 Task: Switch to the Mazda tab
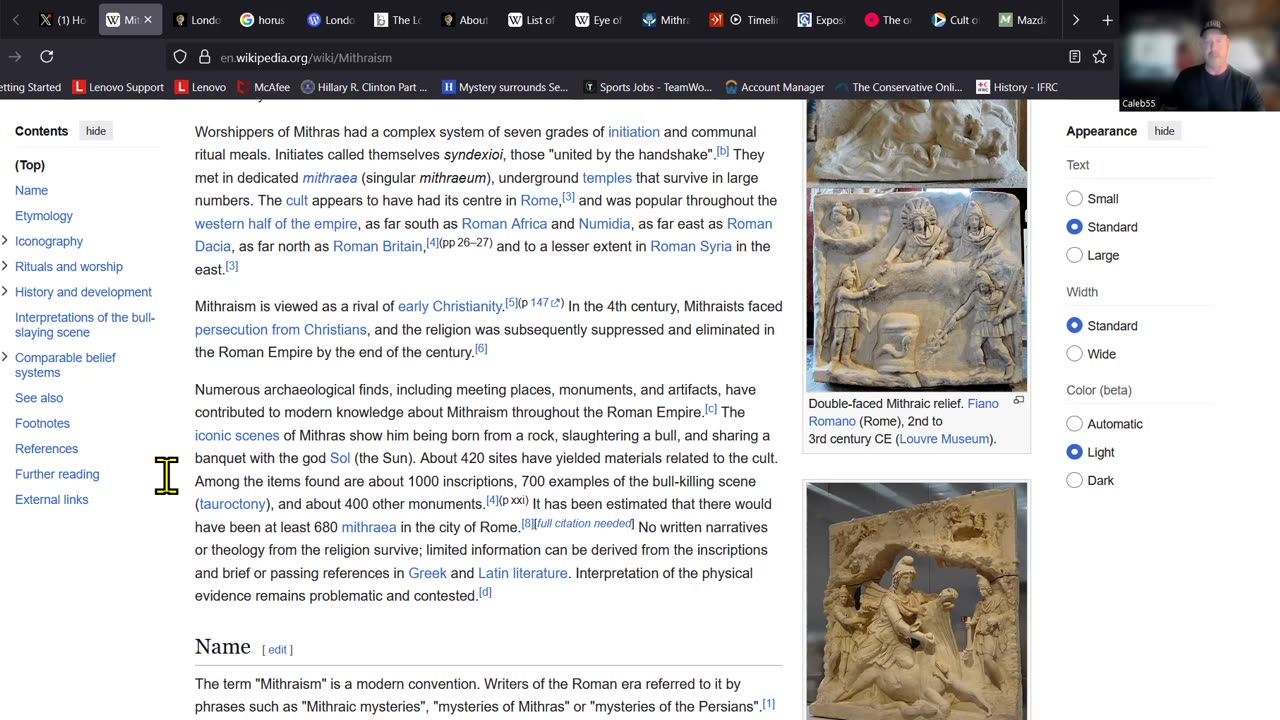pyautogui.click(x=1023, y=20)
